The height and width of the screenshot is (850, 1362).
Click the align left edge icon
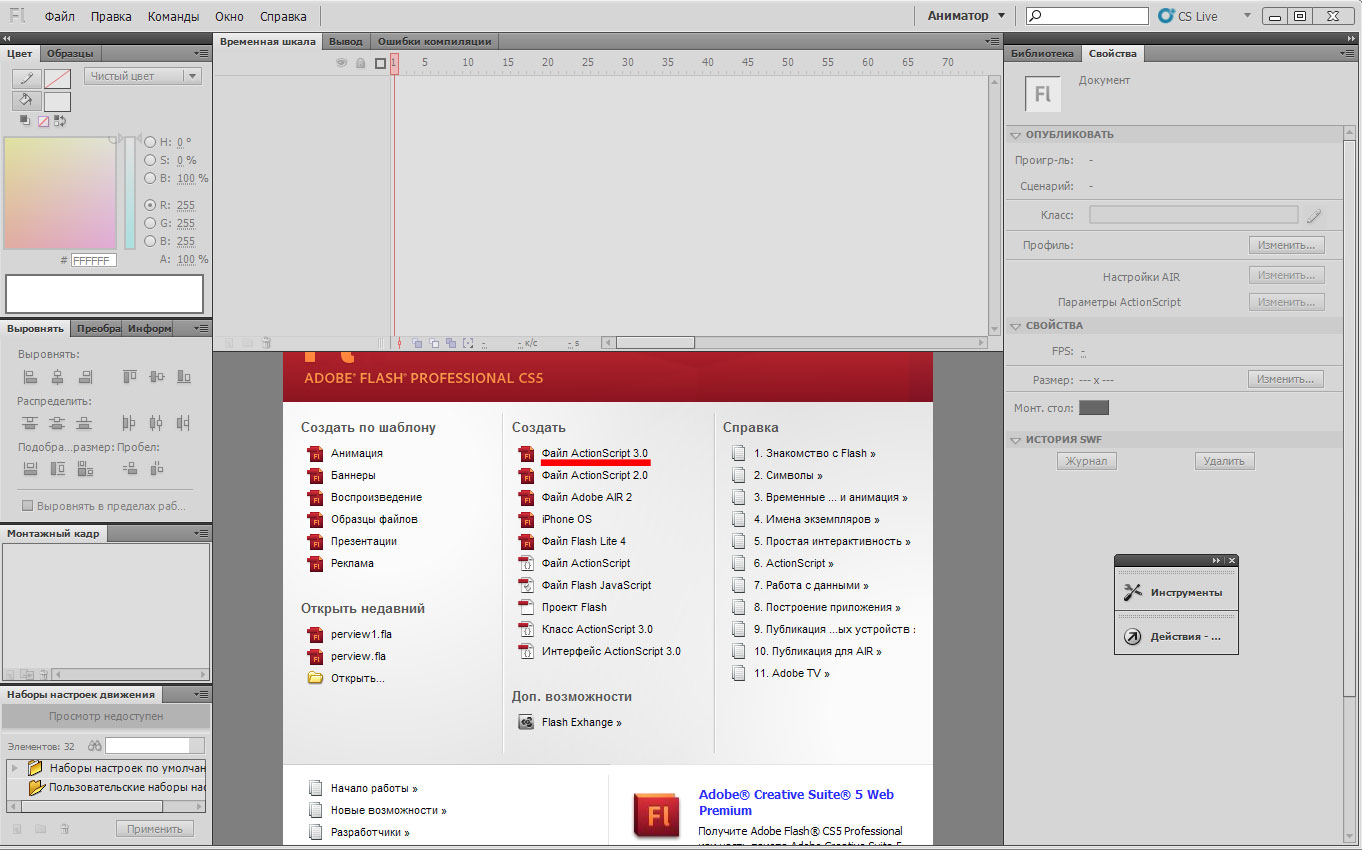coord(30,377)
